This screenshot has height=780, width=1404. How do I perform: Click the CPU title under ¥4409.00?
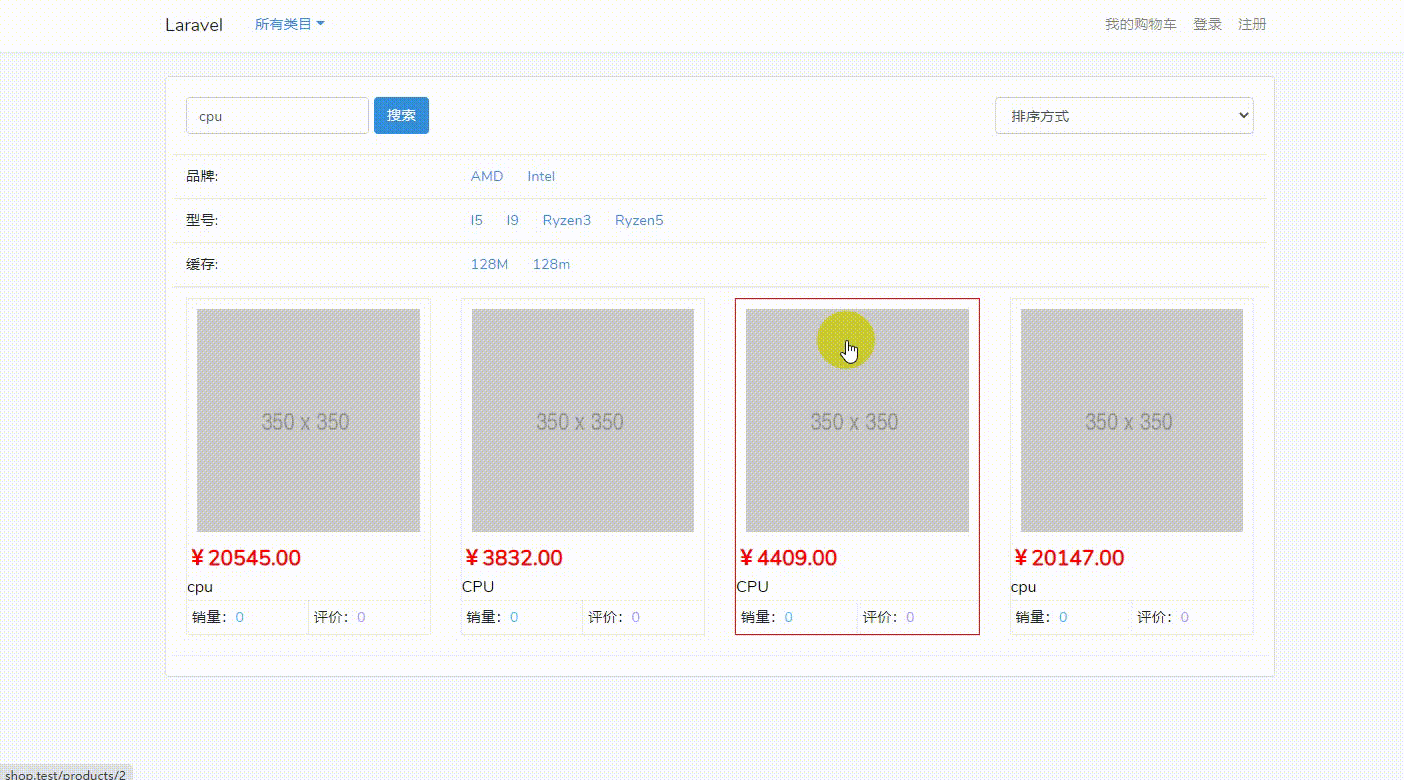(753, 586)
